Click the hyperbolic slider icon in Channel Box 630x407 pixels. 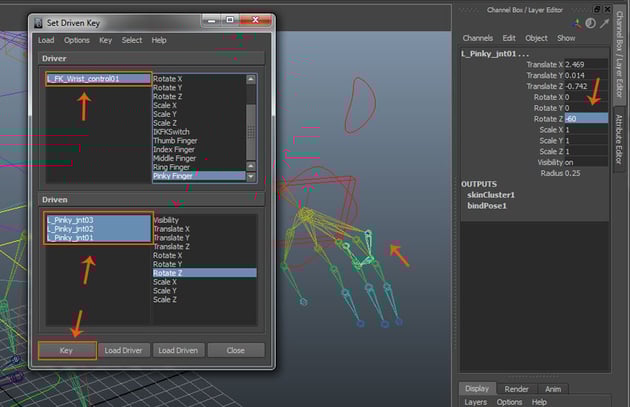604,23
